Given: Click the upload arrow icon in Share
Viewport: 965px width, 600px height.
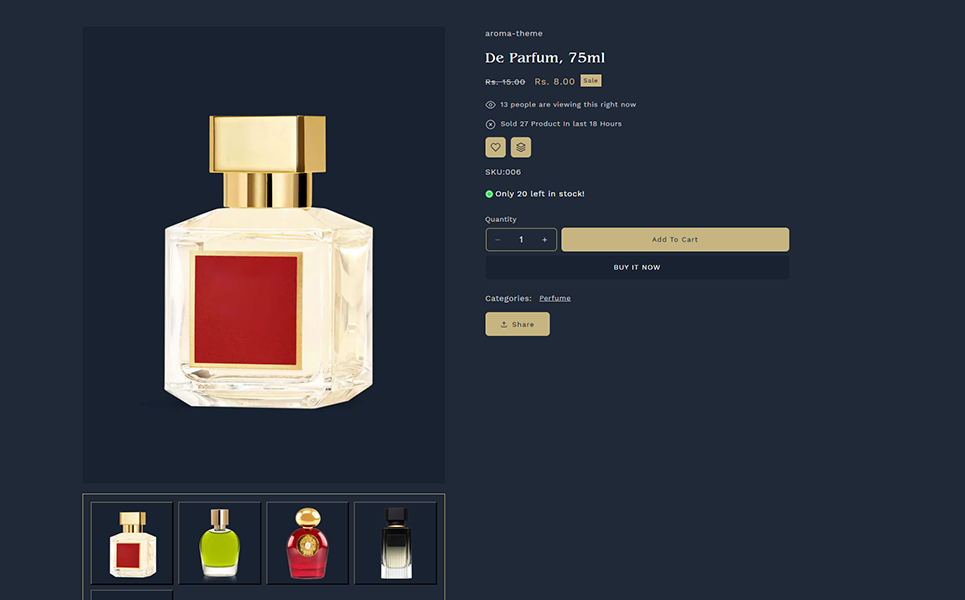Looking at the screenshot, I should pyautogui.click(x=503, y=324).
